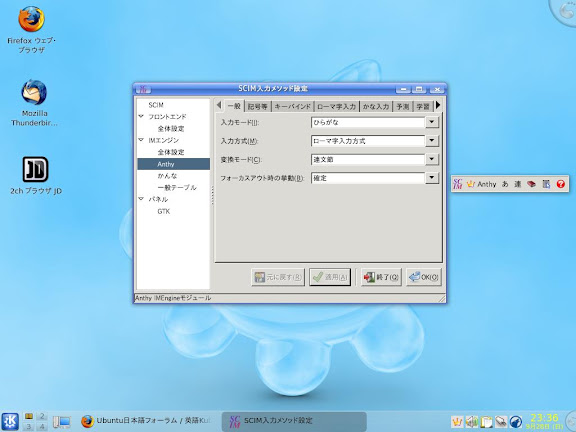Click the SCIM logo on floating toolbar
Screen dimensions: 576x432
pyautogui.click(x=458, y=184)
